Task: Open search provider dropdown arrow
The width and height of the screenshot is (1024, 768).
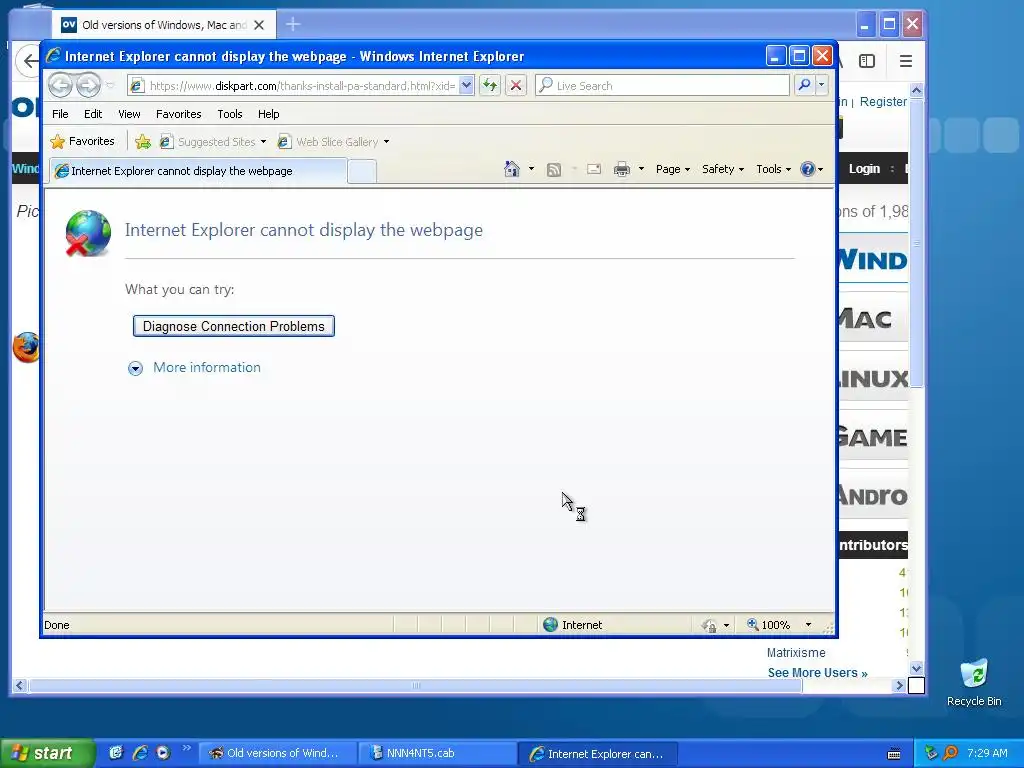Action: coord(822,85)
